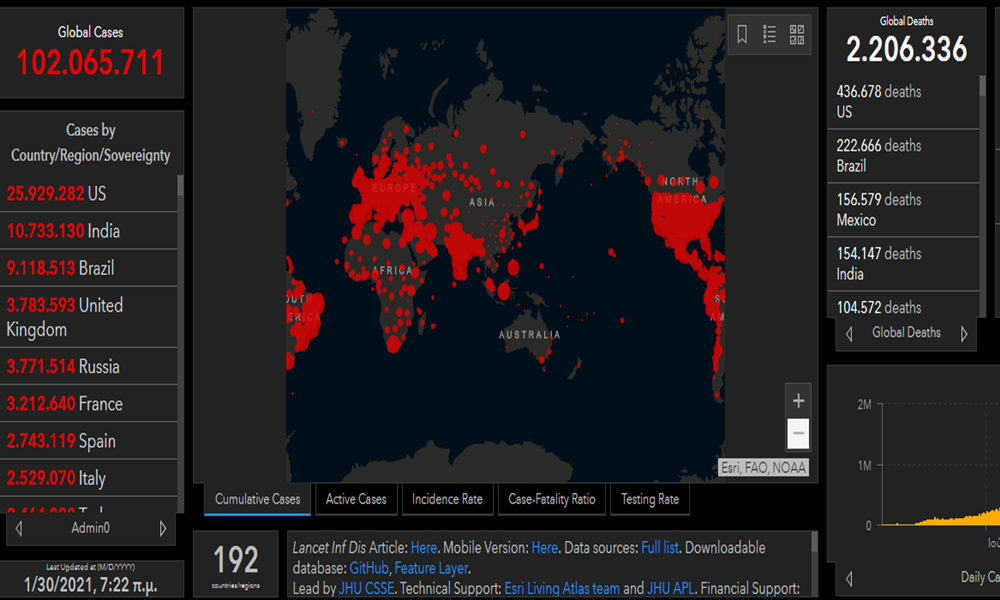Image resolution: width=1000 pixels, height=600 pixels.
Task: Open the map bookmarks icon
Action: 742,35
